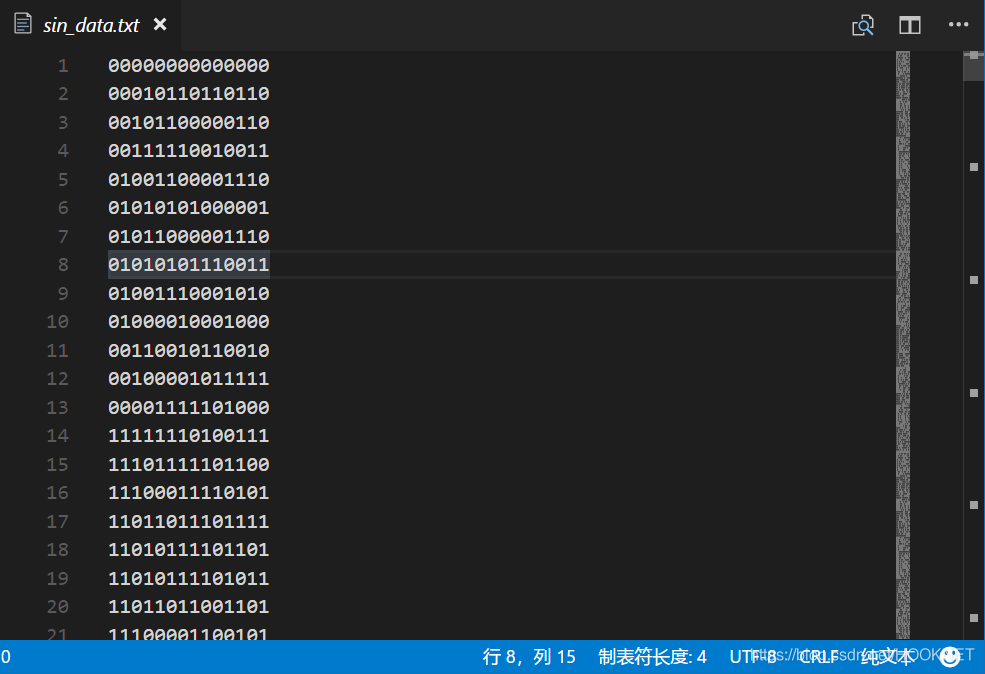This screenshot has height=674, width=985.
Task: Place cursor on line 9 value 01001110001010
Action: (x=188, y=293)
